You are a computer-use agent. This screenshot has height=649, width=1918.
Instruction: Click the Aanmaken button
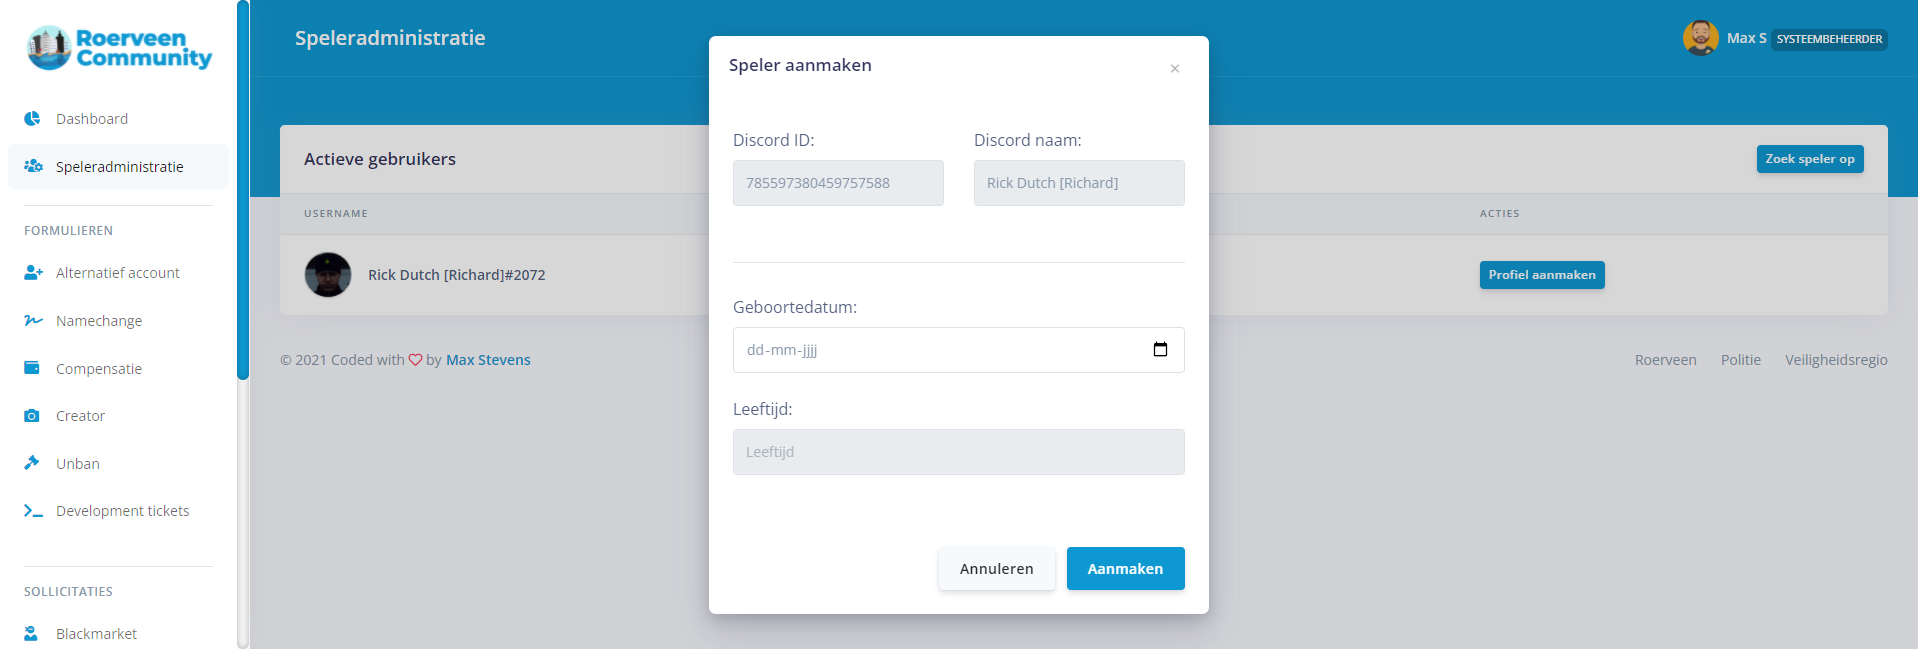click(x=1125, y=568)
